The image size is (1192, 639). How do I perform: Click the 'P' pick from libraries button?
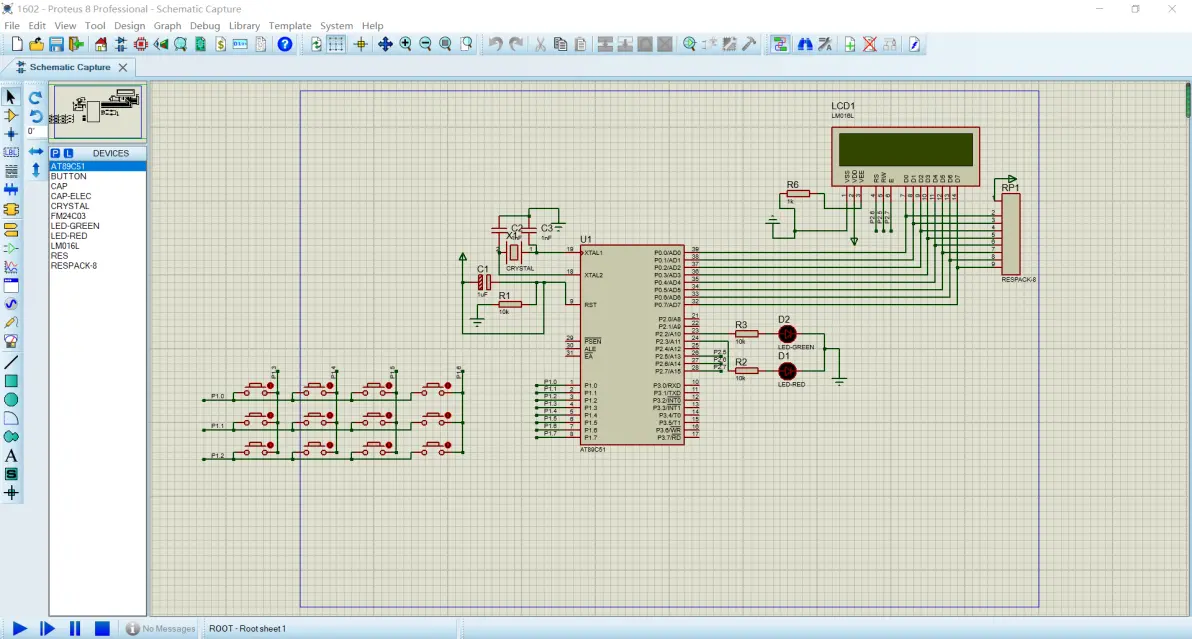click(55, 153)
